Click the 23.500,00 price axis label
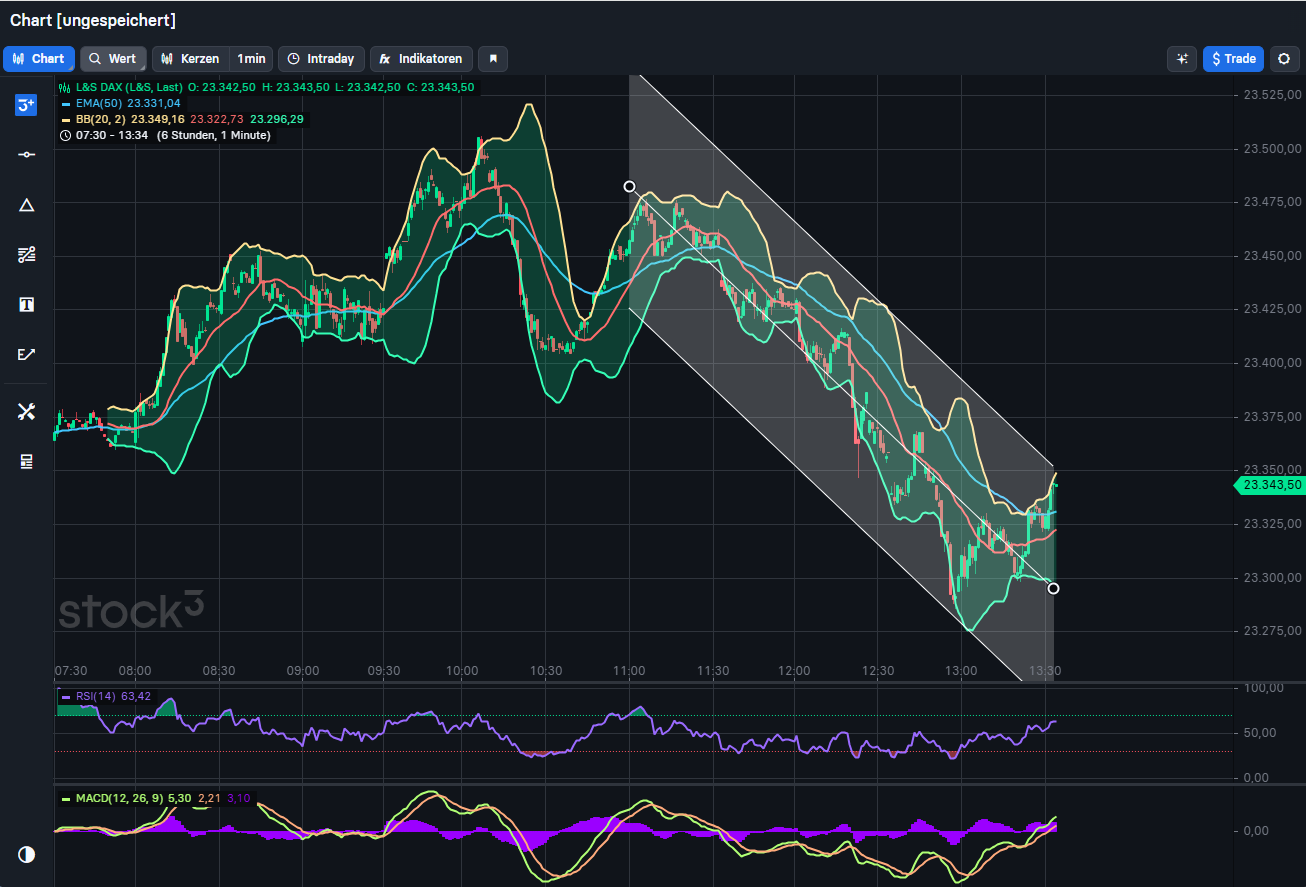 tap(1272, 148)
